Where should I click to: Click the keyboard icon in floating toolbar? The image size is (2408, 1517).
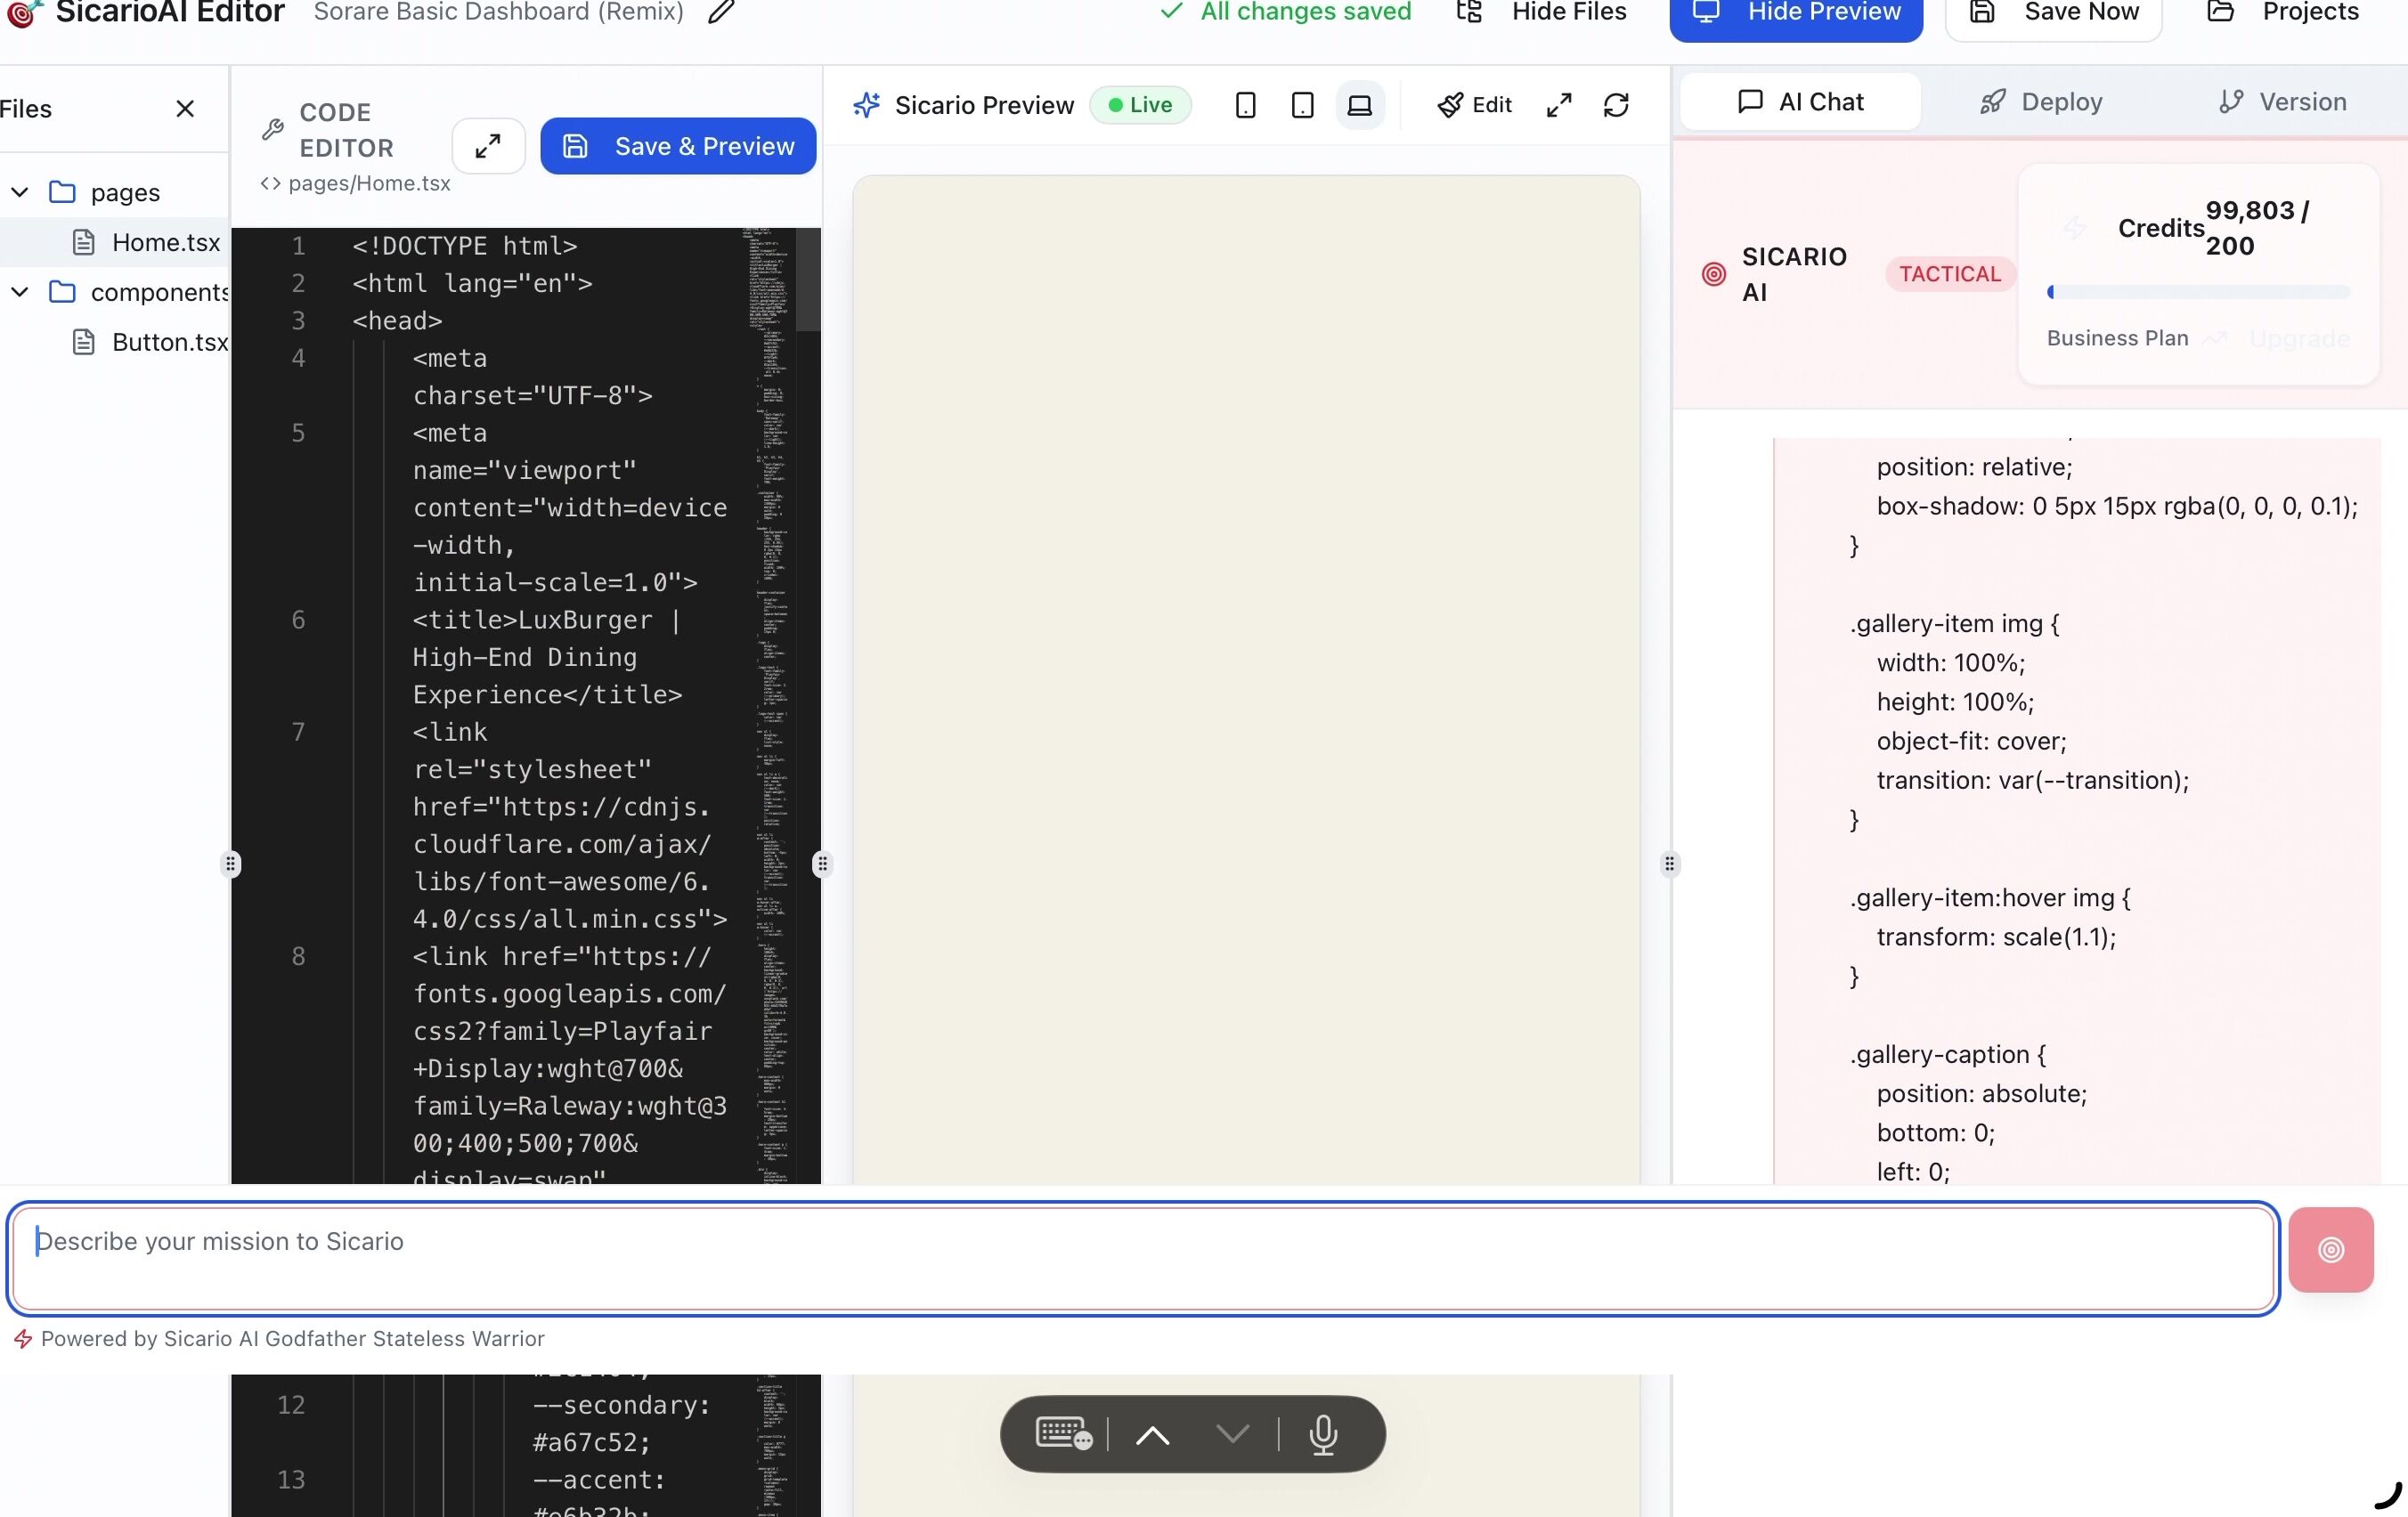1063,1434
